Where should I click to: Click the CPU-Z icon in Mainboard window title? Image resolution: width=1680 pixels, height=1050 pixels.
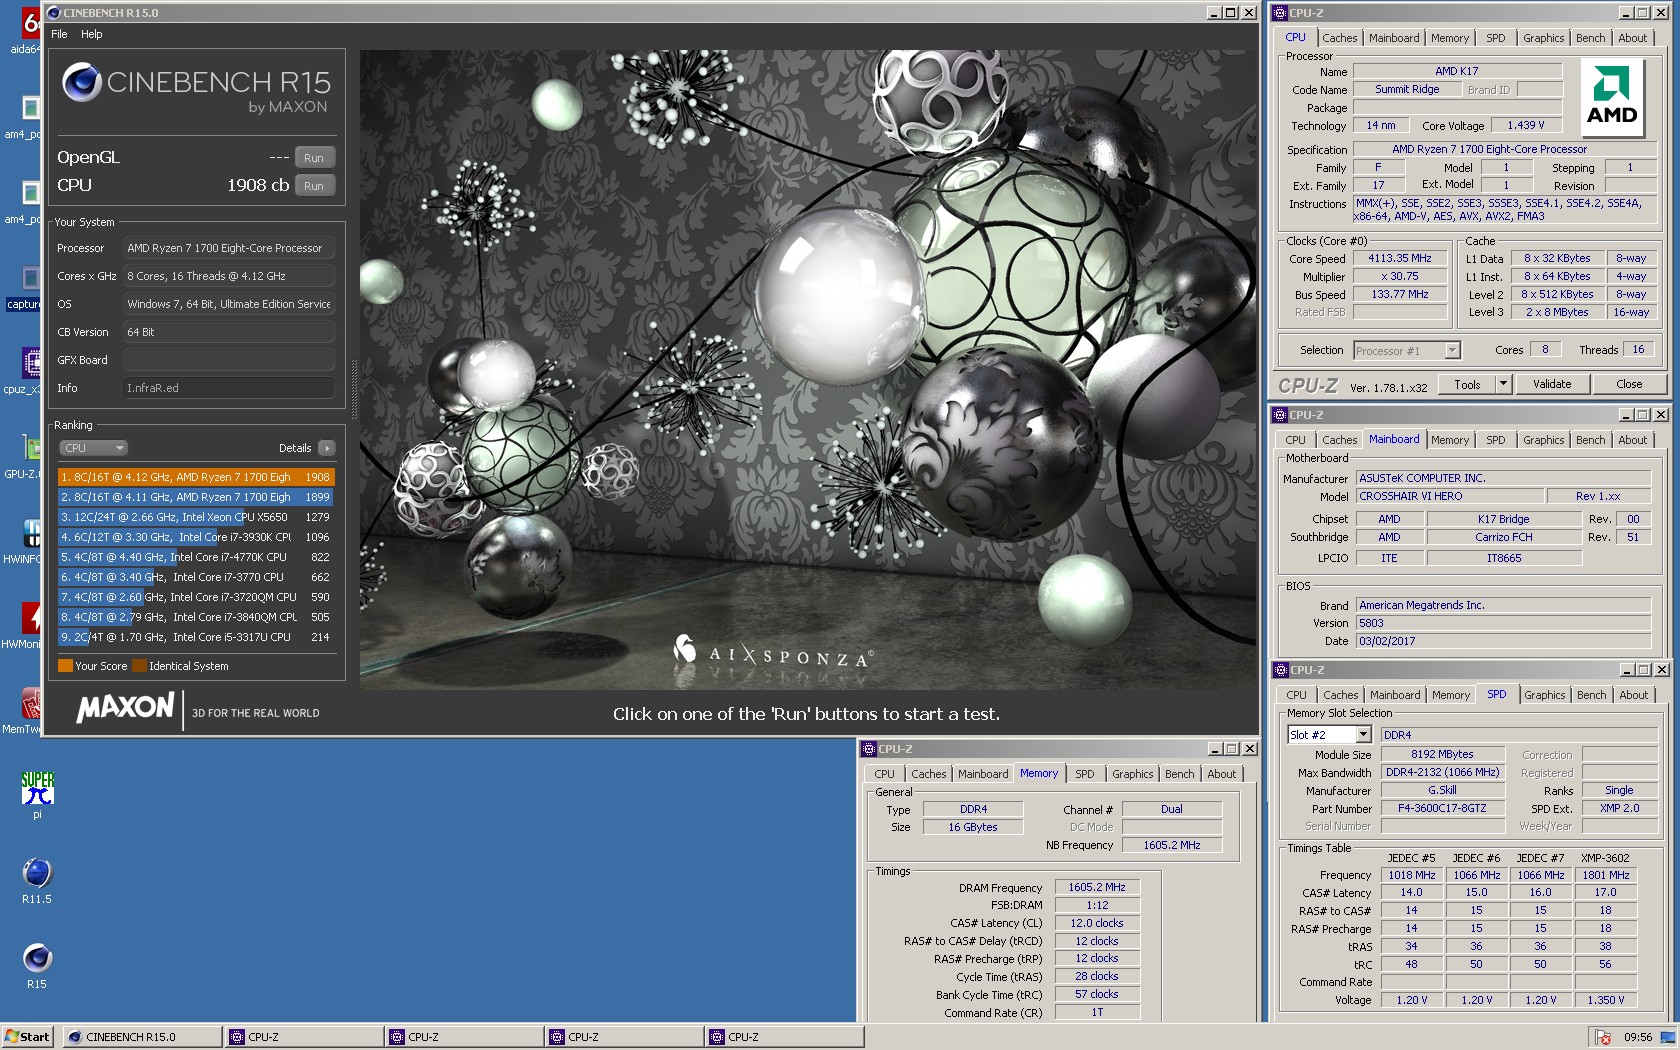(1279, 415)
